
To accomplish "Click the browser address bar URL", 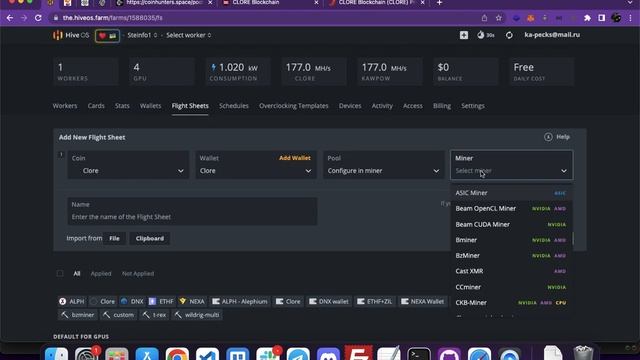I will click(x=112, y=18).
